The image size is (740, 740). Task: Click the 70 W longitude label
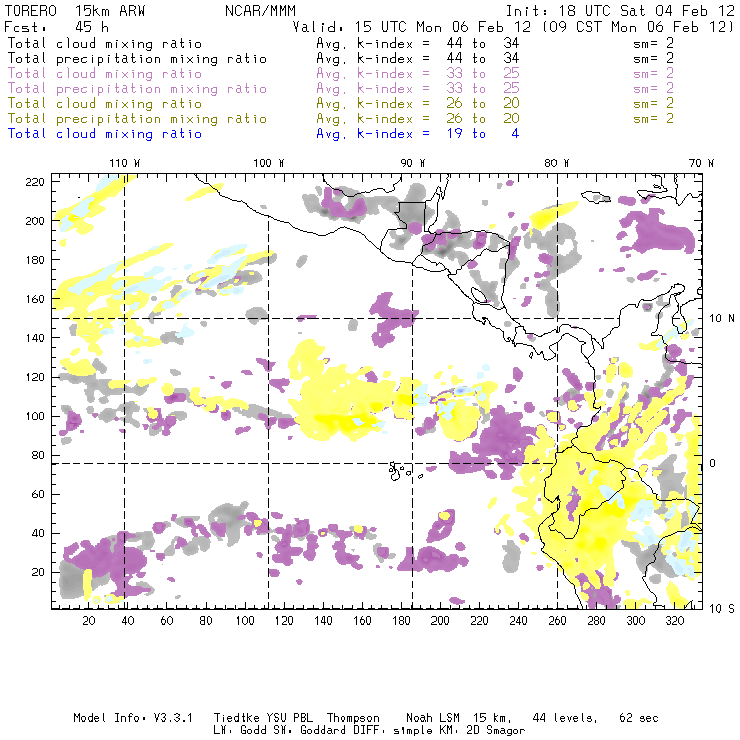point(702,163)
